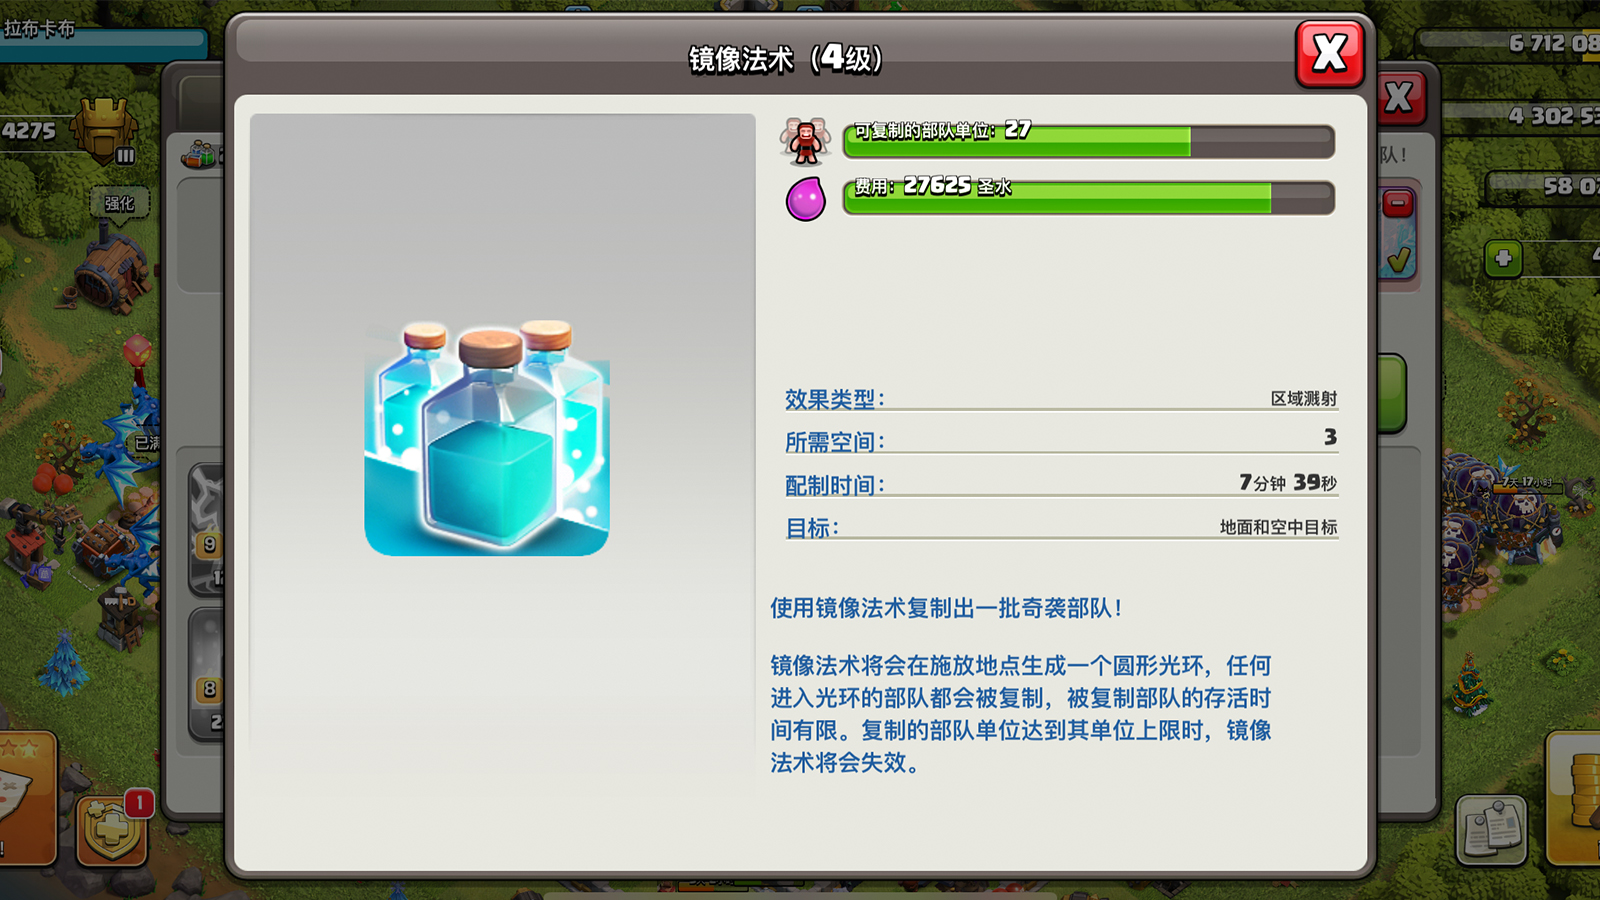The width and height of the screenshot is (1600, 900).
Task: Open the shield with notification badge
Action: point(112,830)
